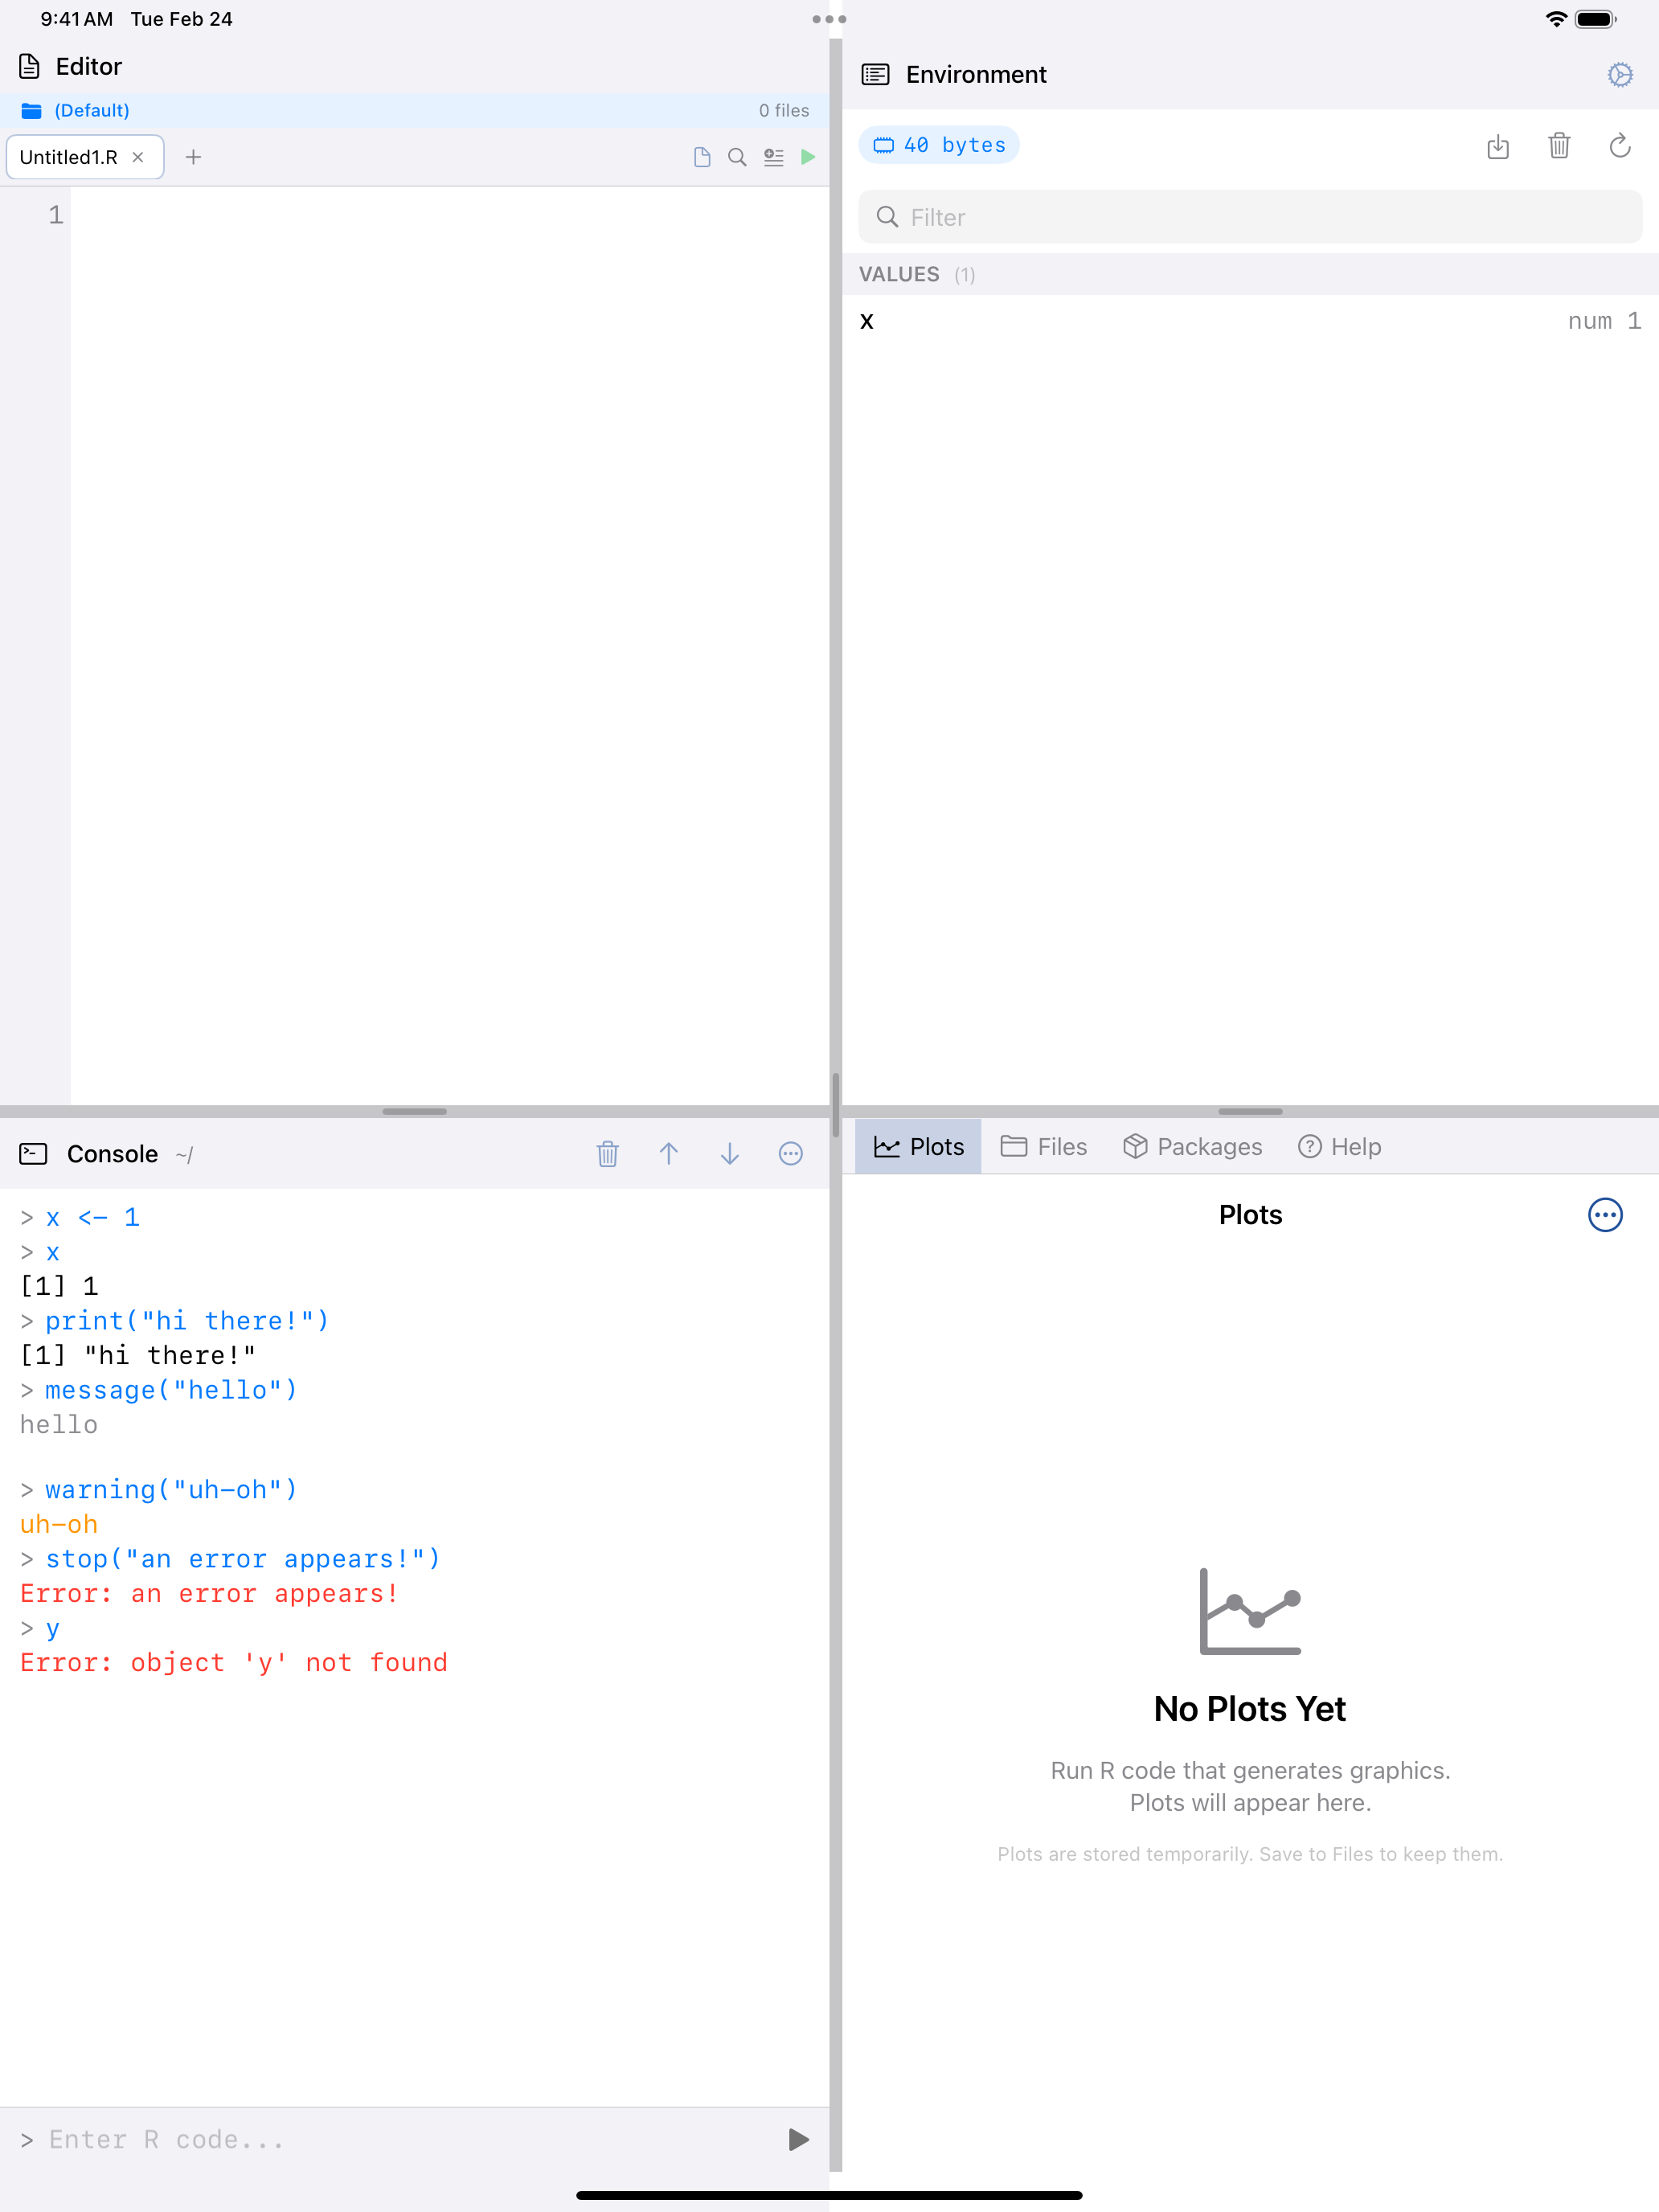Open Environment settings via the gear icon
1659x2212 pixels.
[x=1620, y=74]
